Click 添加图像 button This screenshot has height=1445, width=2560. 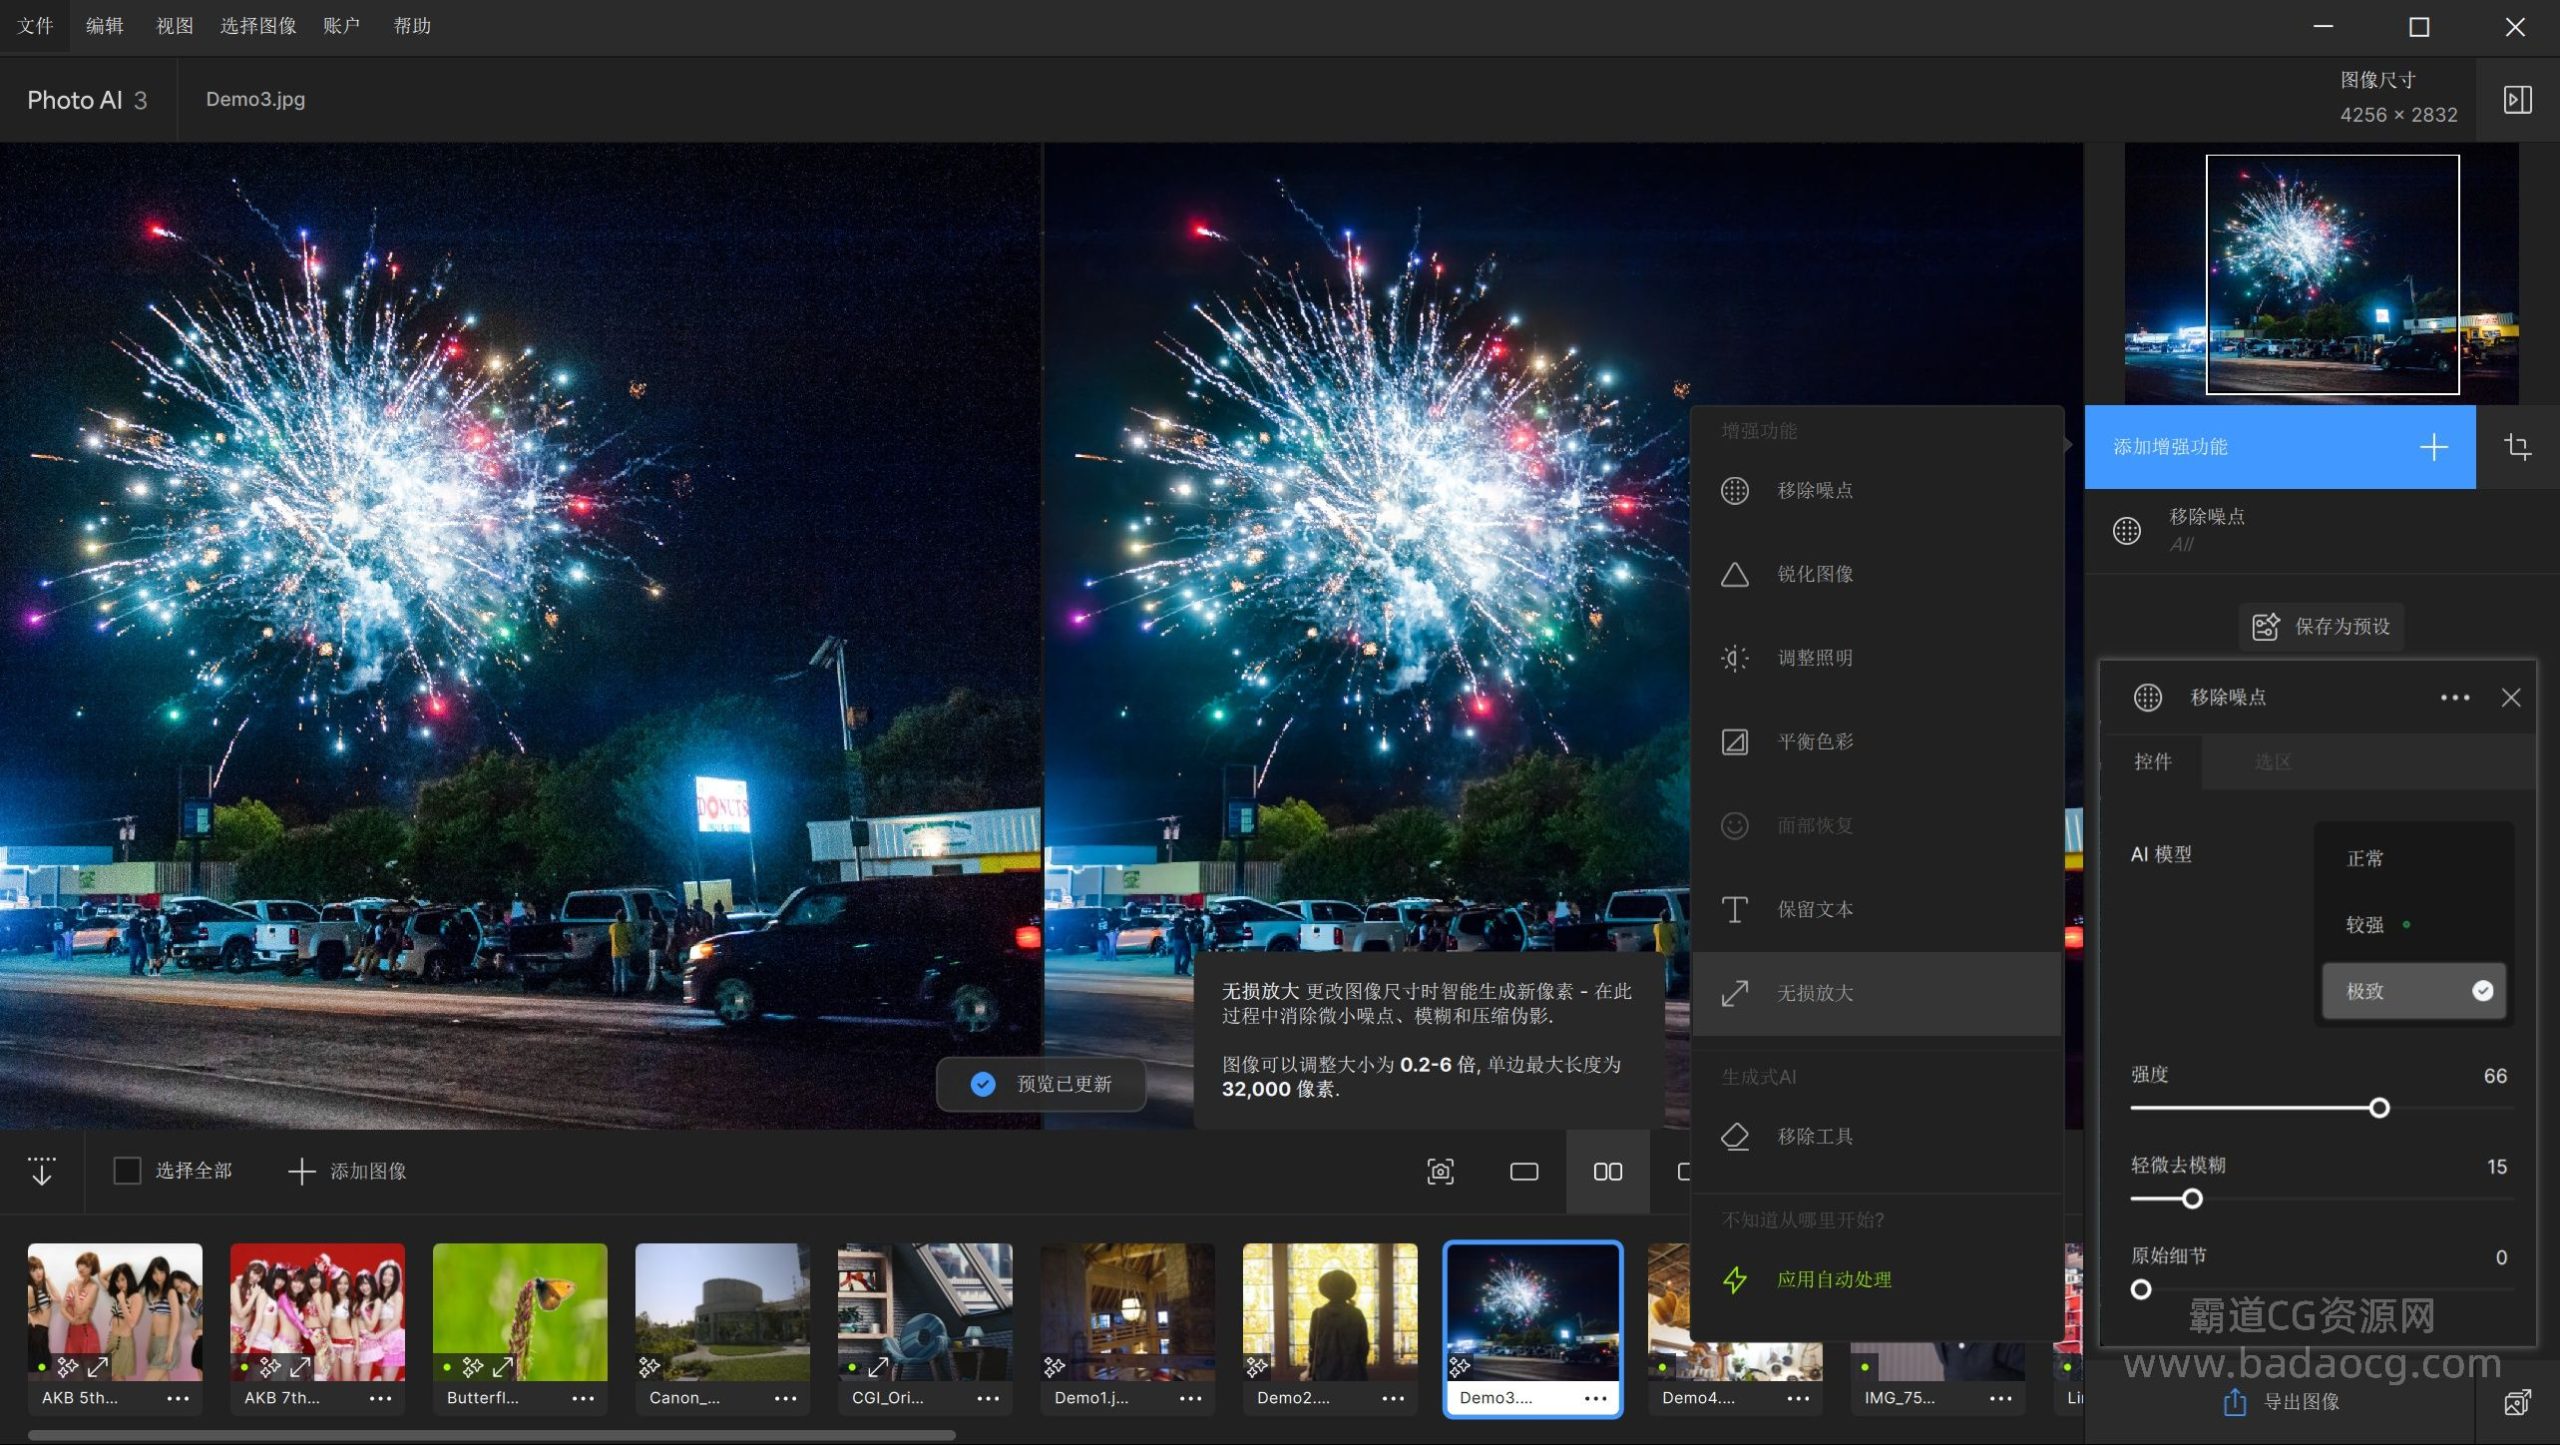347,1171
